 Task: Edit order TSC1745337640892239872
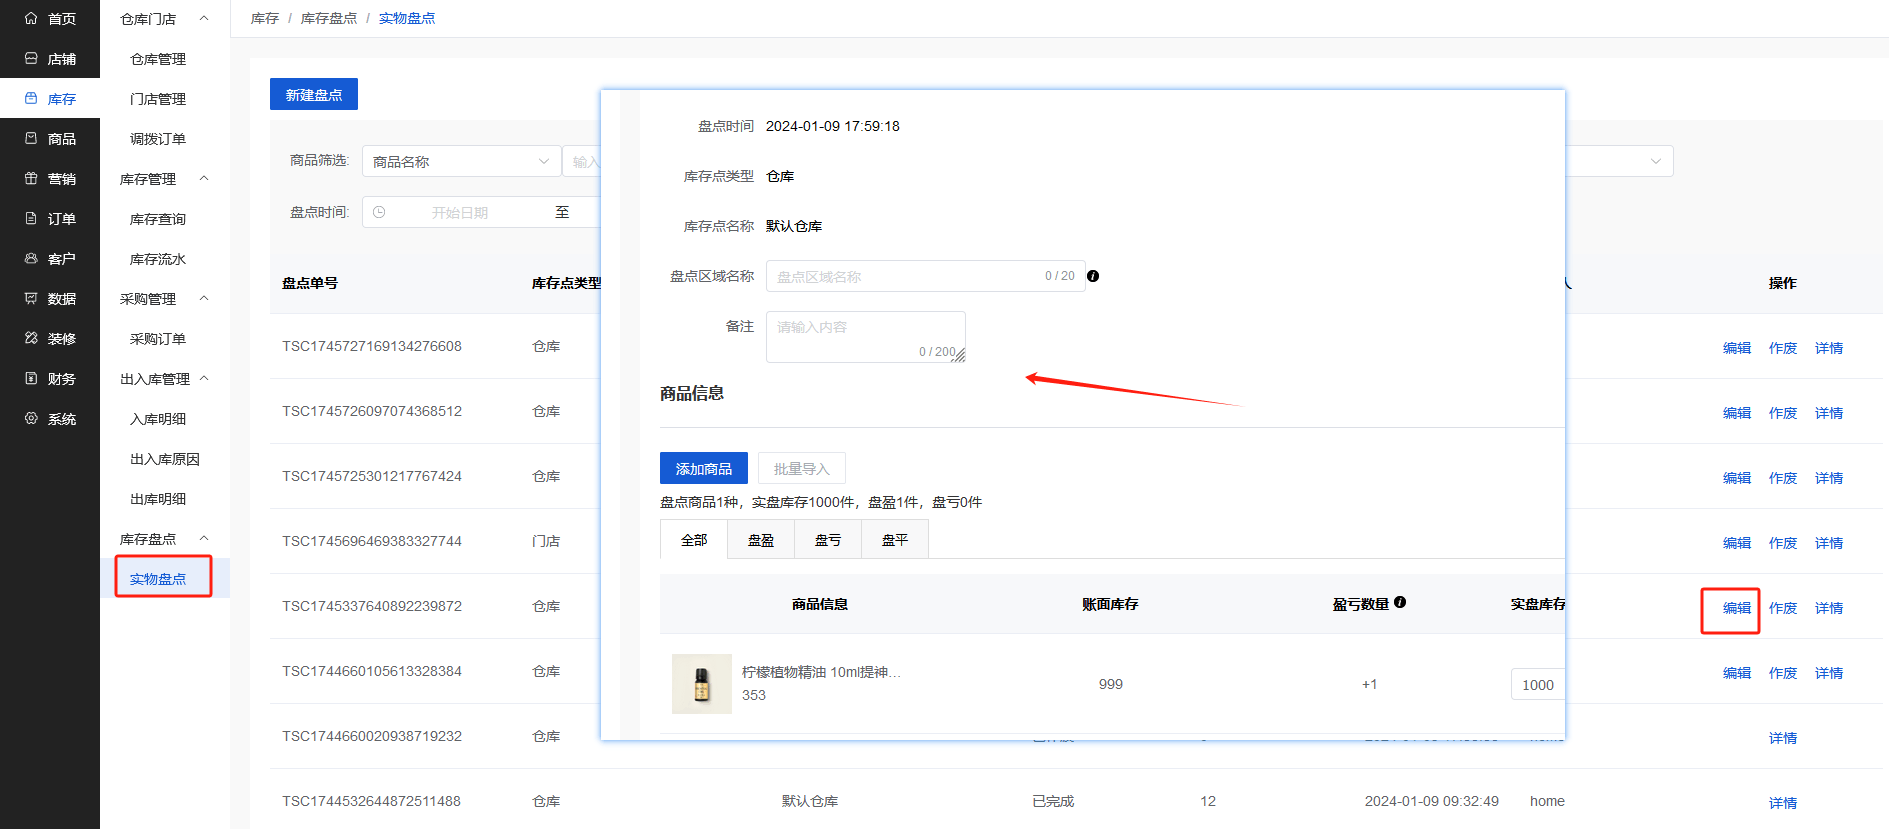1737,608
